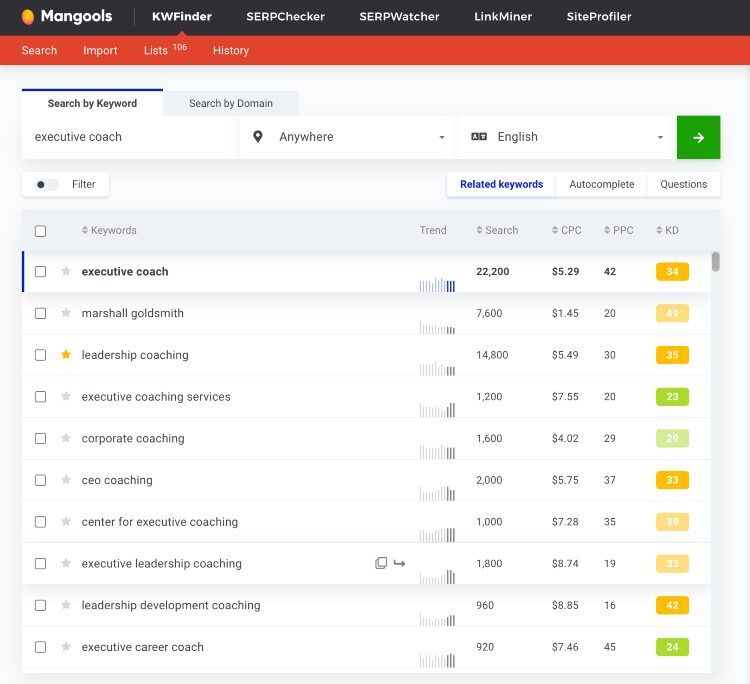Check executive coaching services row checkbox
Screen dimensions: 750x684
click(41, 397)
